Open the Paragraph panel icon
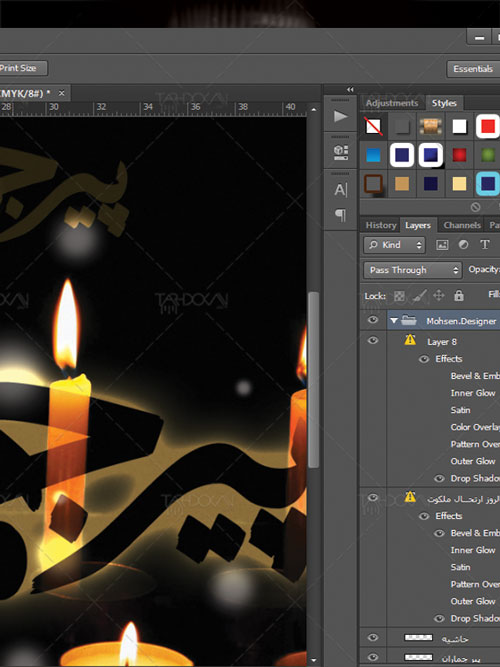Screen dimensions: 500x667 tap(340, 215)
